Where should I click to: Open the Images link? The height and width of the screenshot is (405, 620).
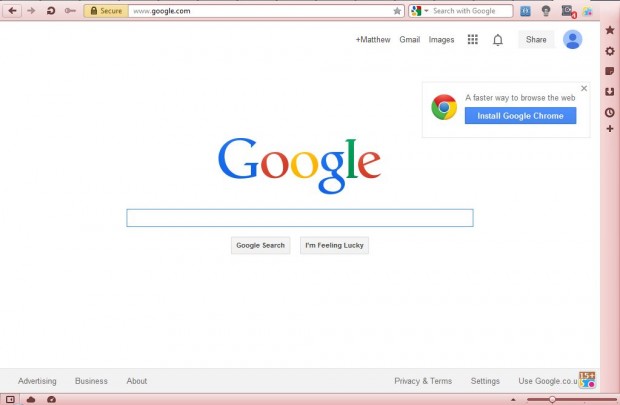(441, 40)
